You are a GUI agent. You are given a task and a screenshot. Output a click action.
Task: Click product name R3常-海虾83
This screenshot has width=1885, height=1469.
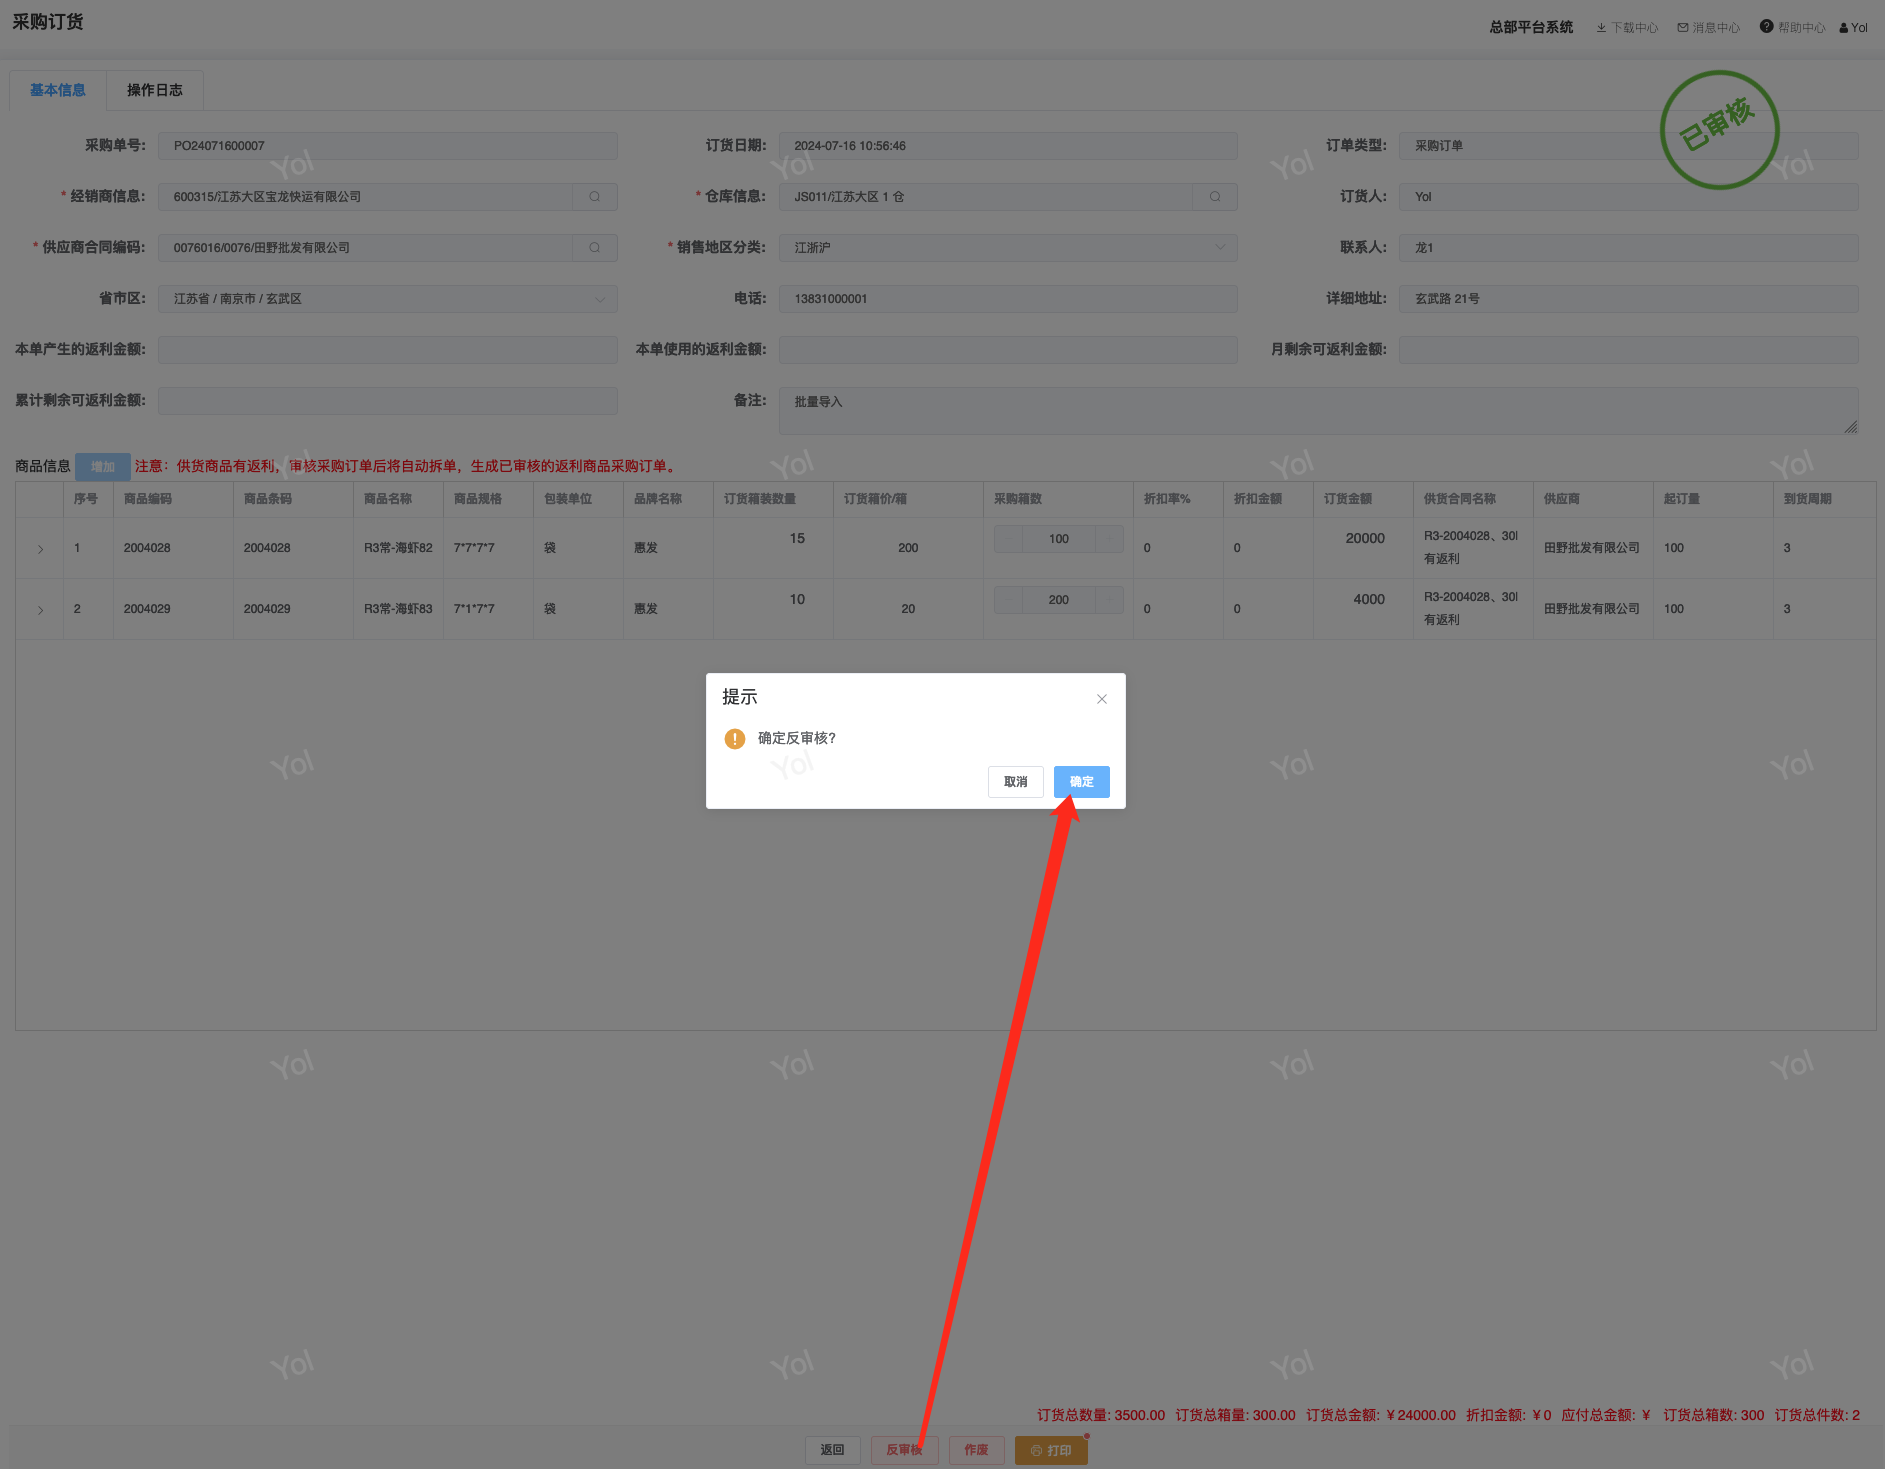[x=398, y=609]
